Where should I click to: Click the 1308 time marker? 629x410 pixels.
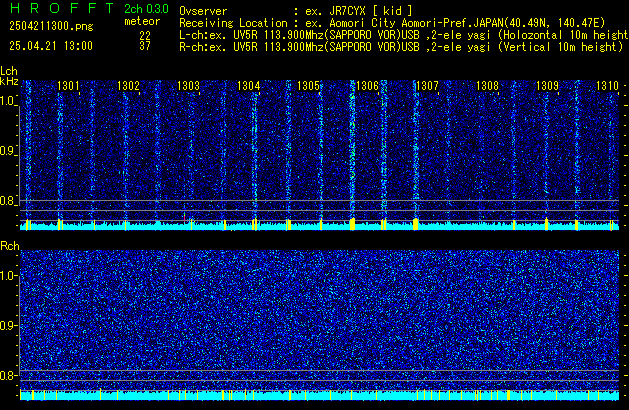click(487, 86)
